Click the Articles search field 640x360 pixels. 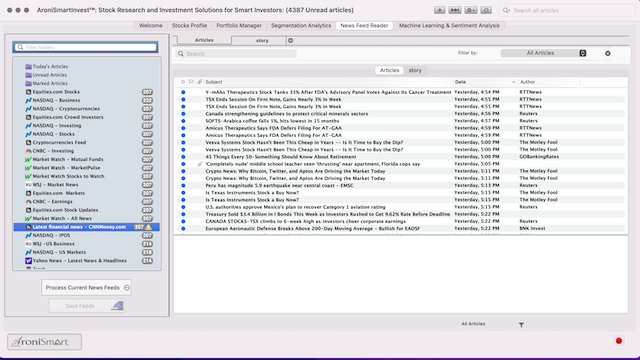click(x=236, y=53)
